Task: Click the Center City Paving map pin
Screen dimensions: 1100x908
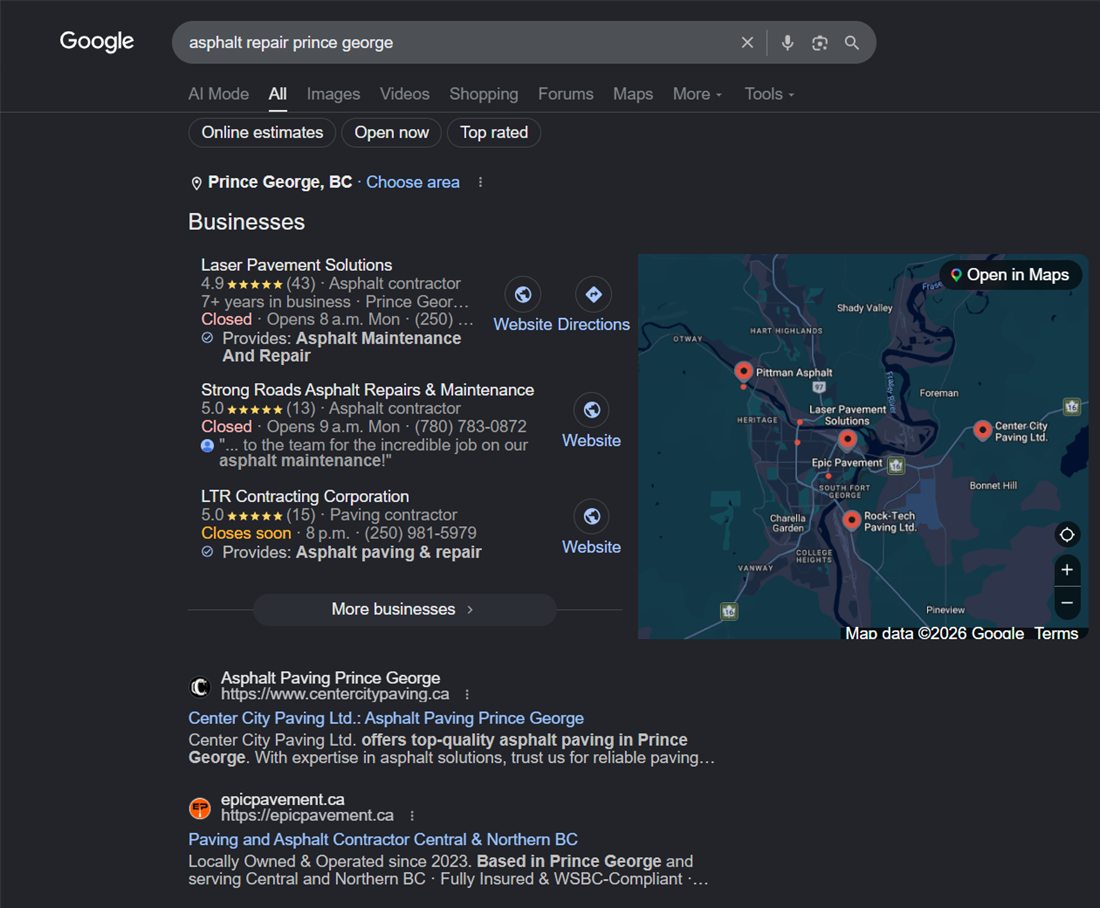Action: pyautogui.click(x=983, y=429)
